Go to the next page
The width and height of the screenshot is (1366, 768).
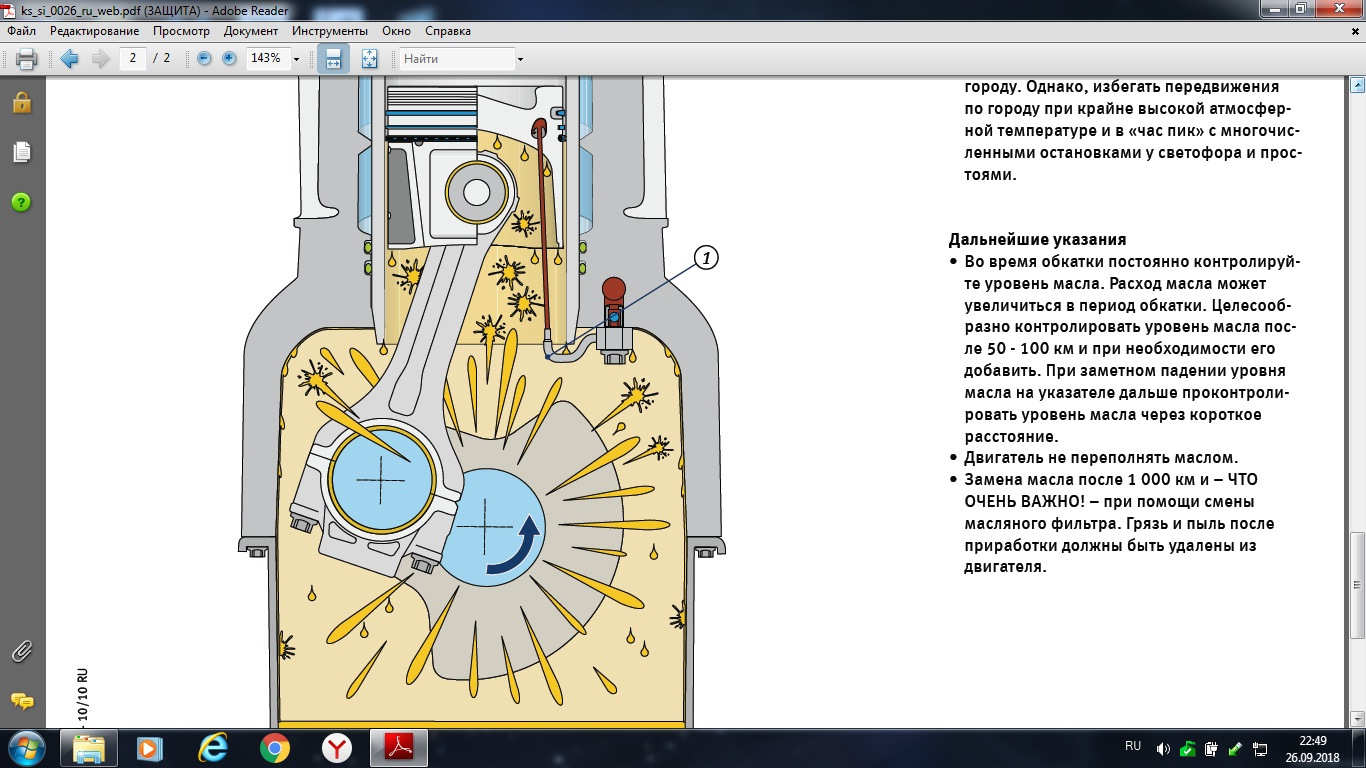pos(100,59)
